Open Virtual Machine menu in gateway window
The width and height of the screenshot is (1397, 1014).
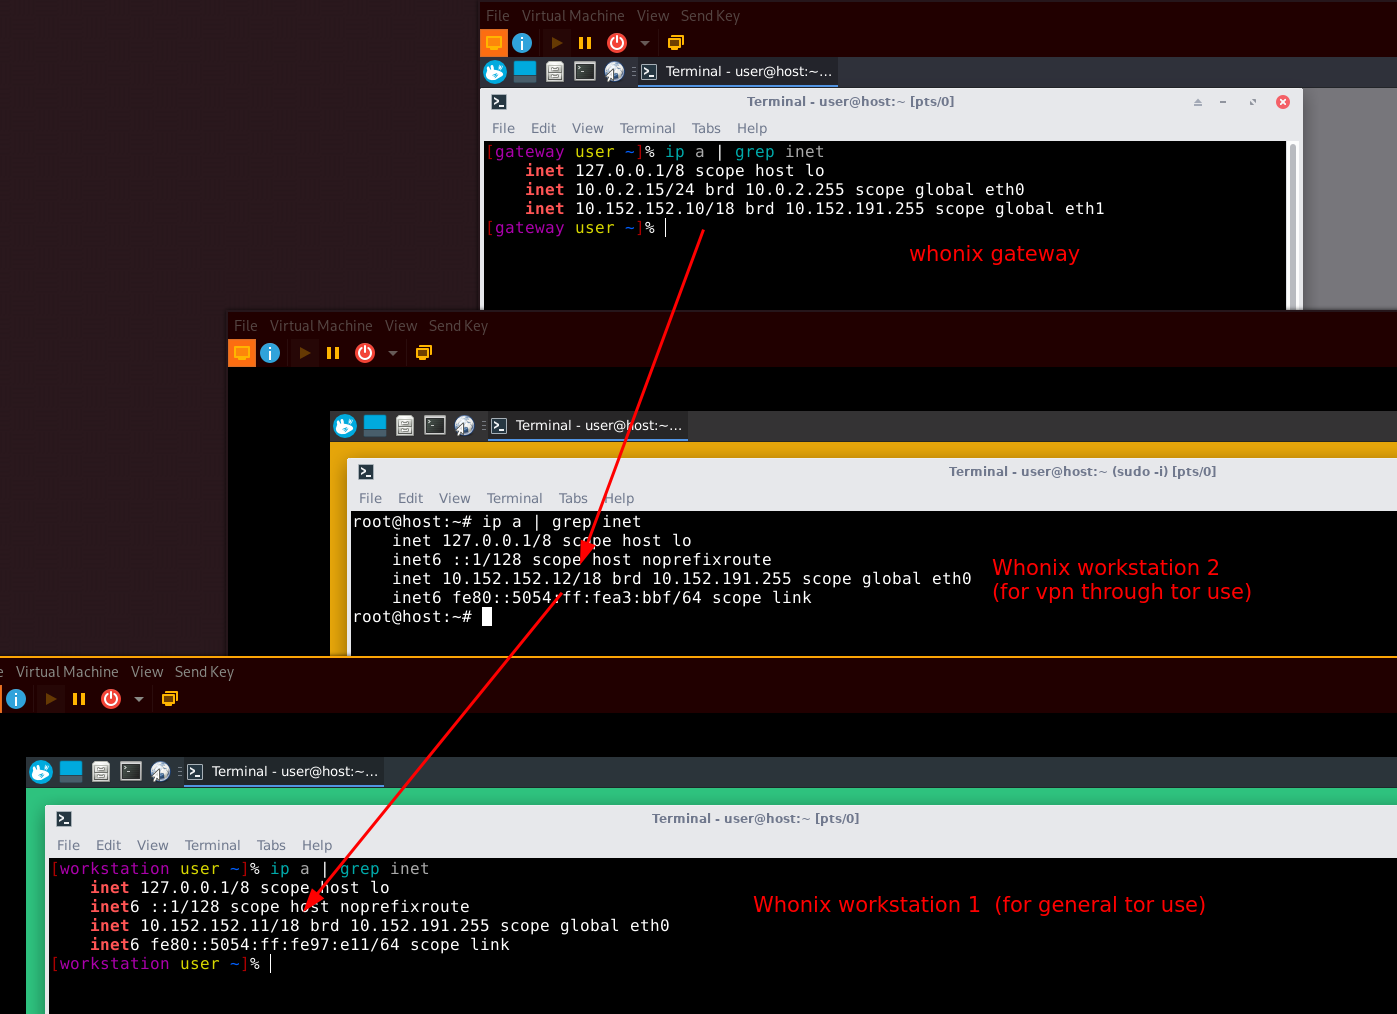coord(573,16)
